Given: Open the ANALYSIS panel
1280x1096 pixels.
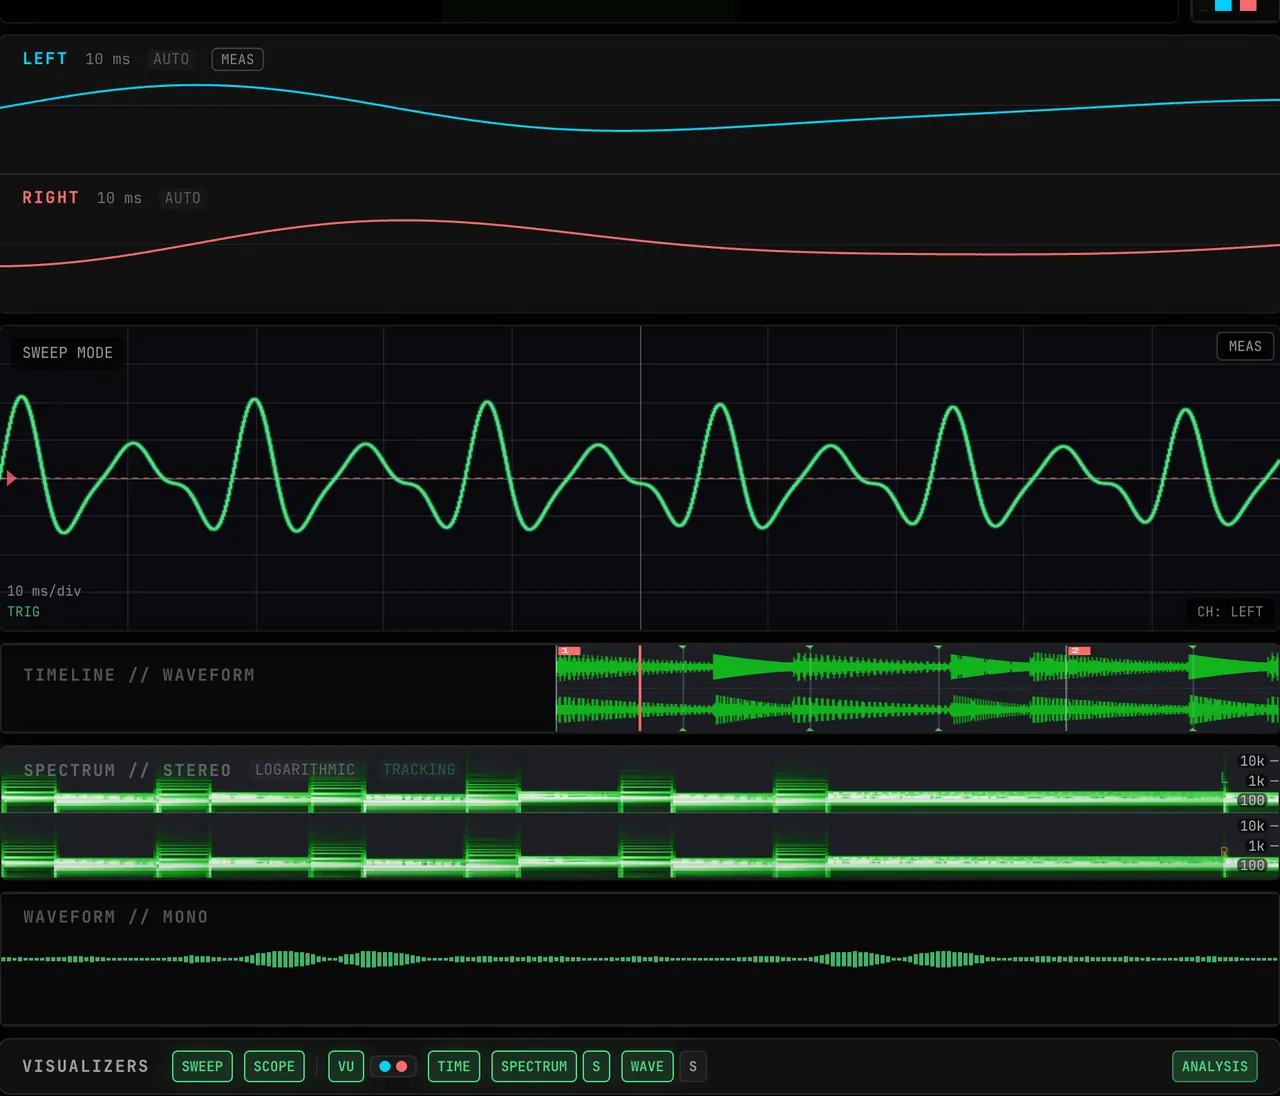Looking at the screenshot, I should click(x=1215, y=1066).
